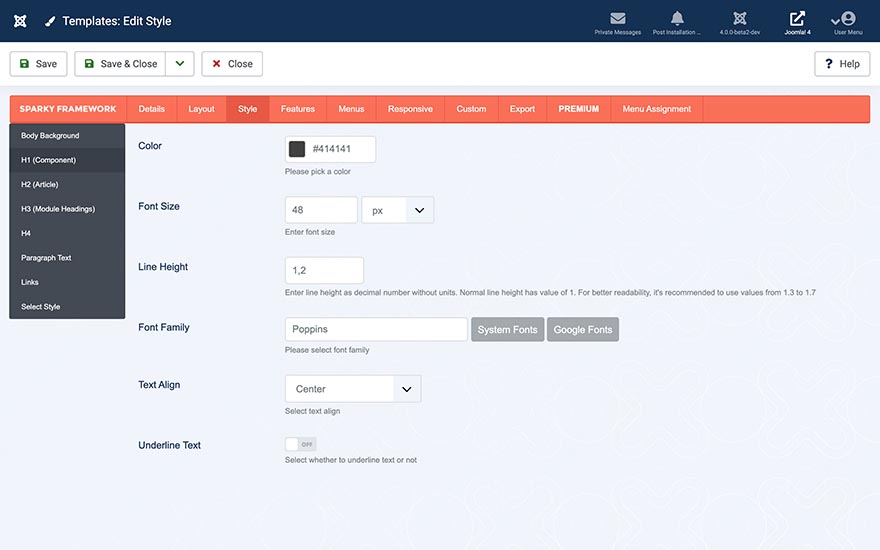Switch to the Menu Assignment tab
Screen dimensions: 880x550
pyautogui.click(x=656, y=109)
